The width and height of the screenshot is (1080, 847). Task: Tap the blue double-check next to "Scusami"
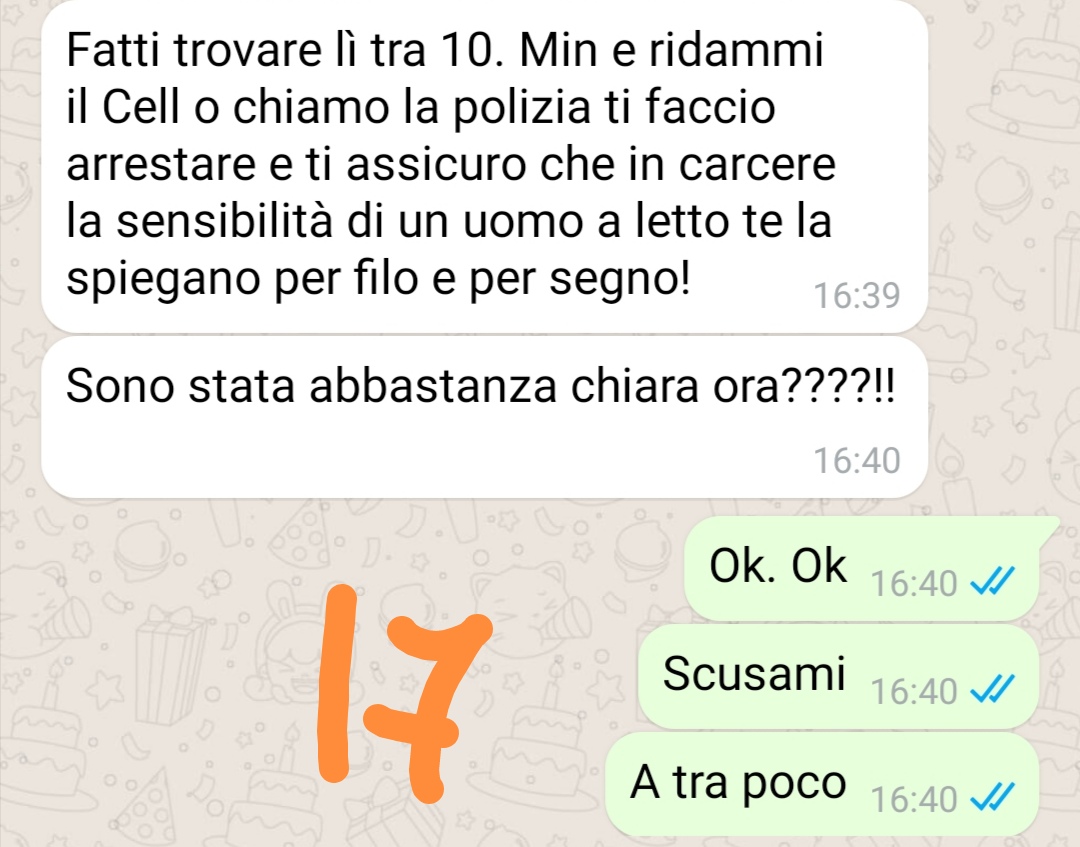pos(993,690)
